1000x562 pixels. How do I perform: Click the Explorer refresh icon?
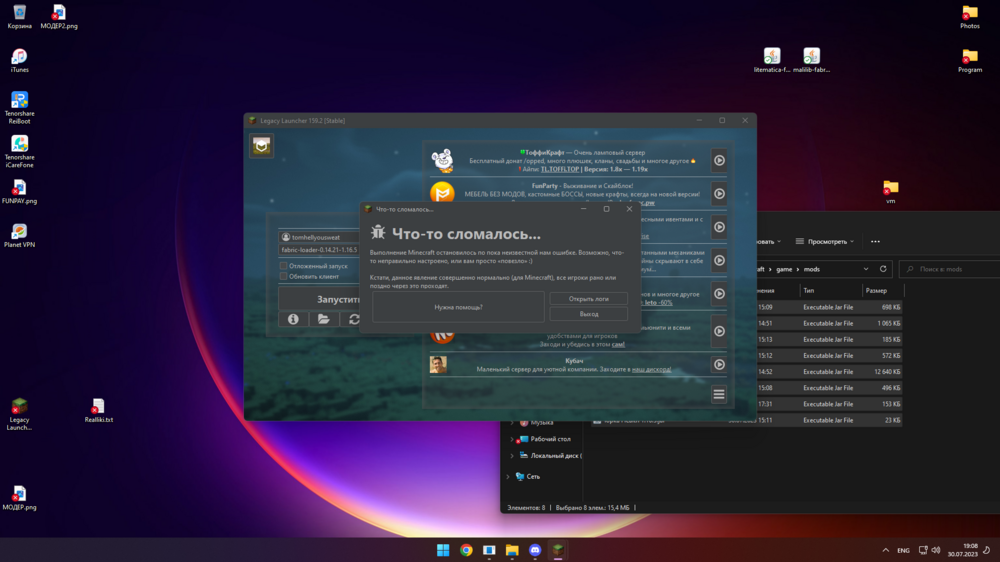[883, 269]
